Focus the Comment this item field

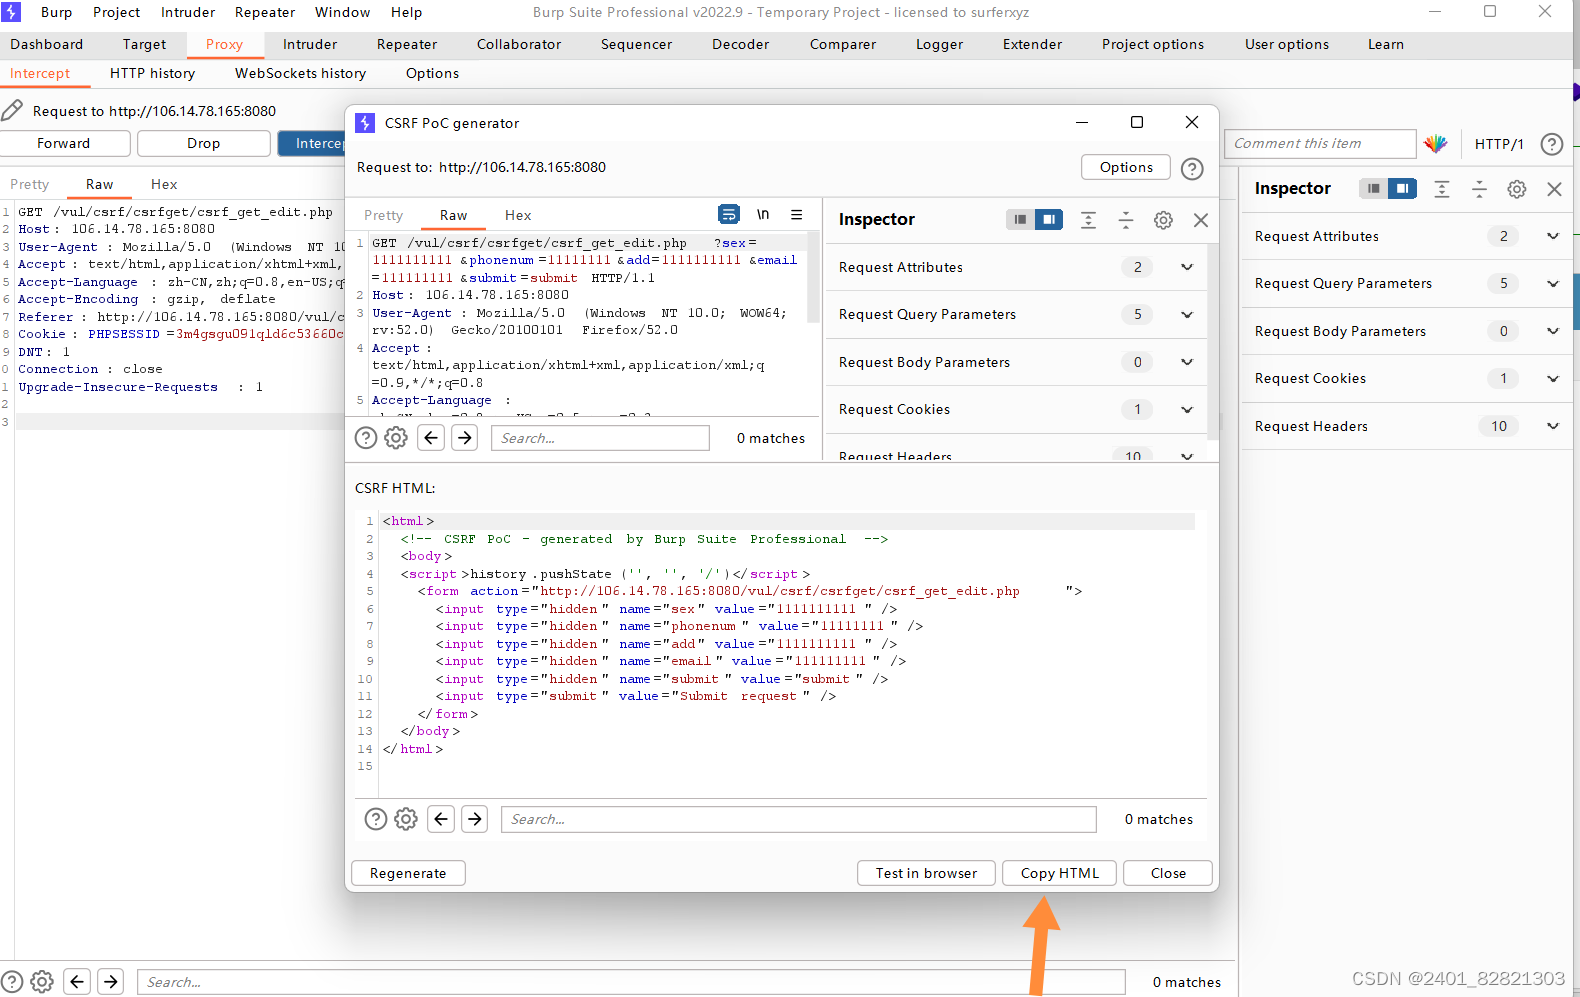(1320, 143)
